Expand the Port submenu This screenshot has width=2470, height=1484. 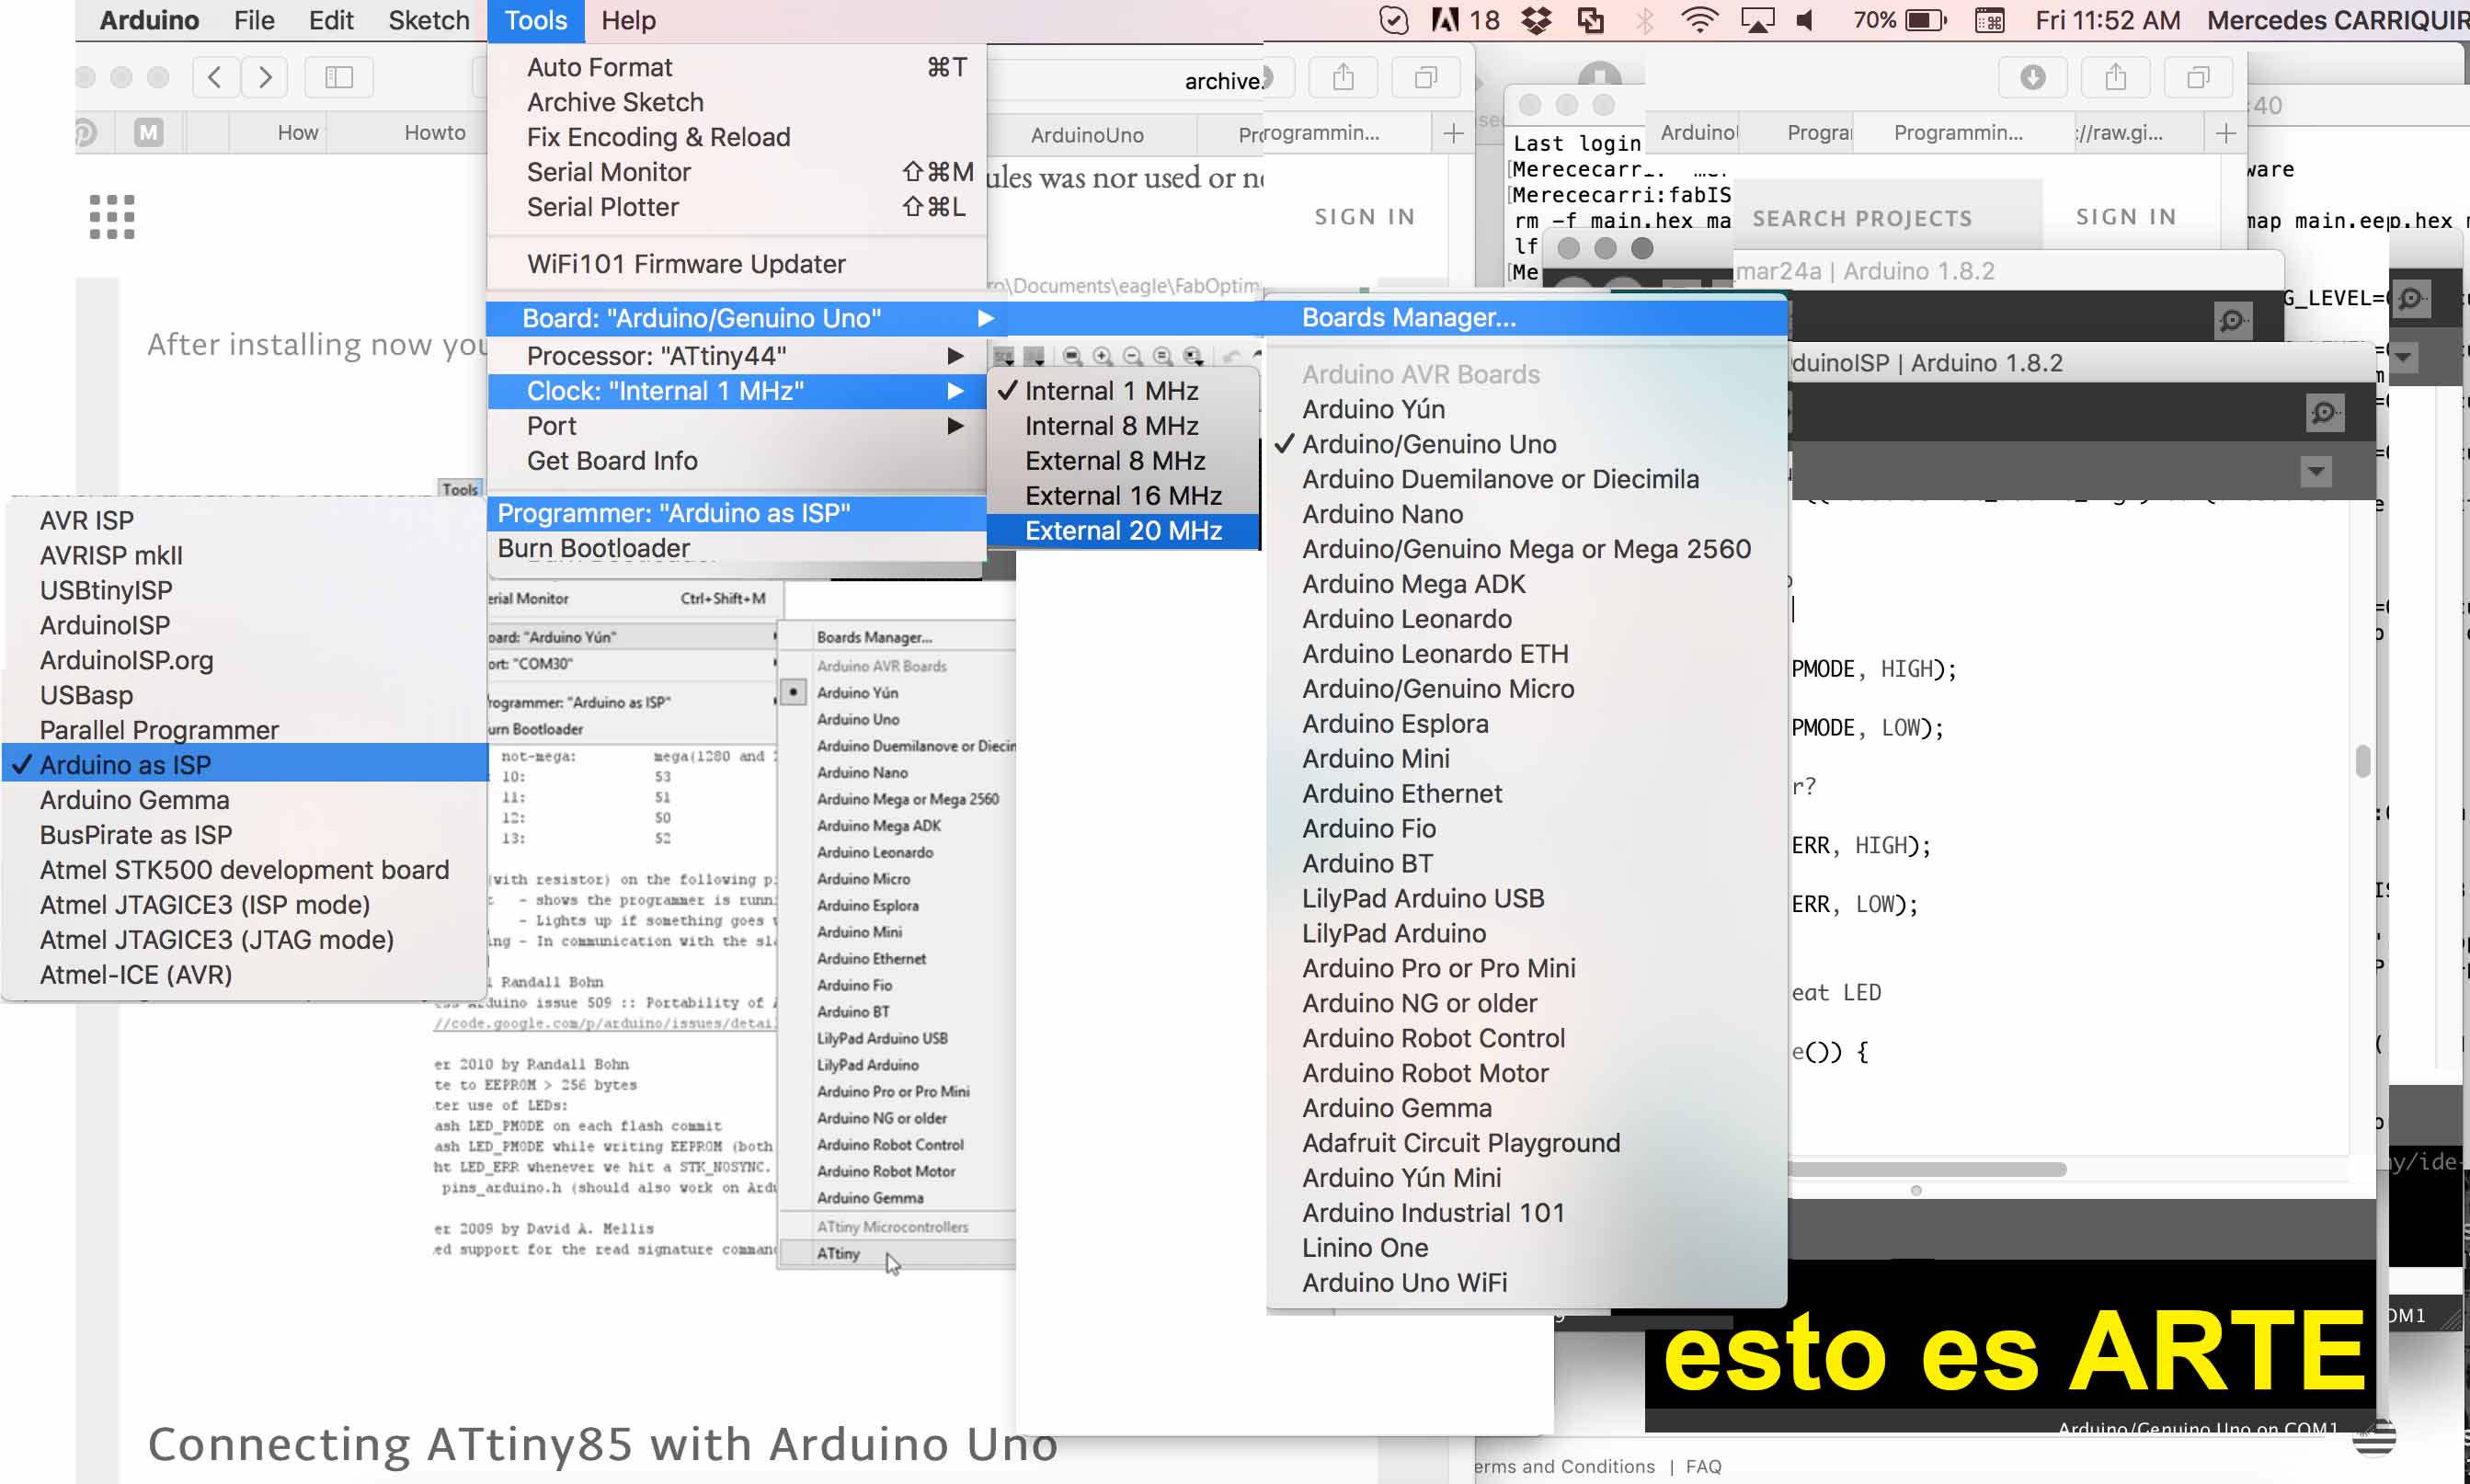(x=736, y=426)
